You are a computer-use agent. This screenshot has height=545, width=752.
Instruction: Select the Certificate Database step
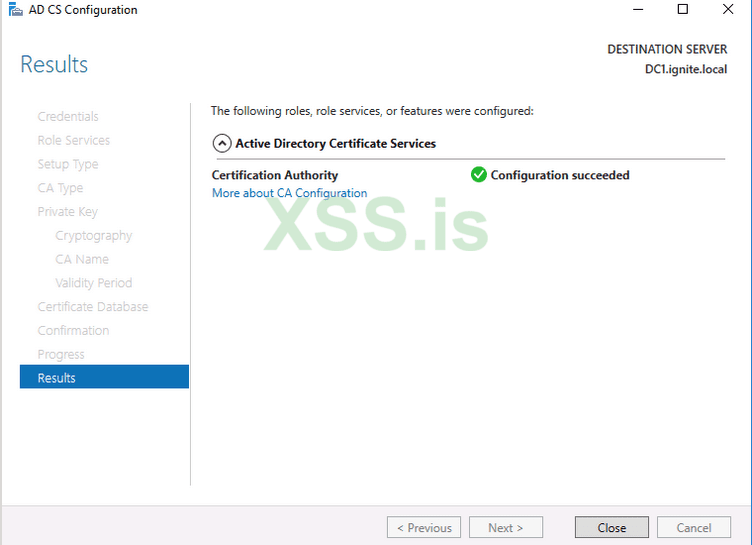93,307
